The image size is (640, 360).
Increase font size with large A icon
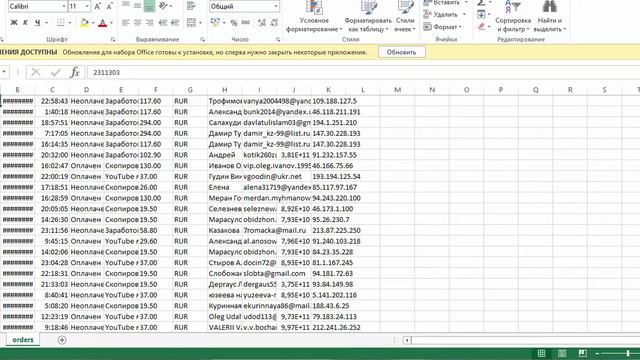pos(97,6)
